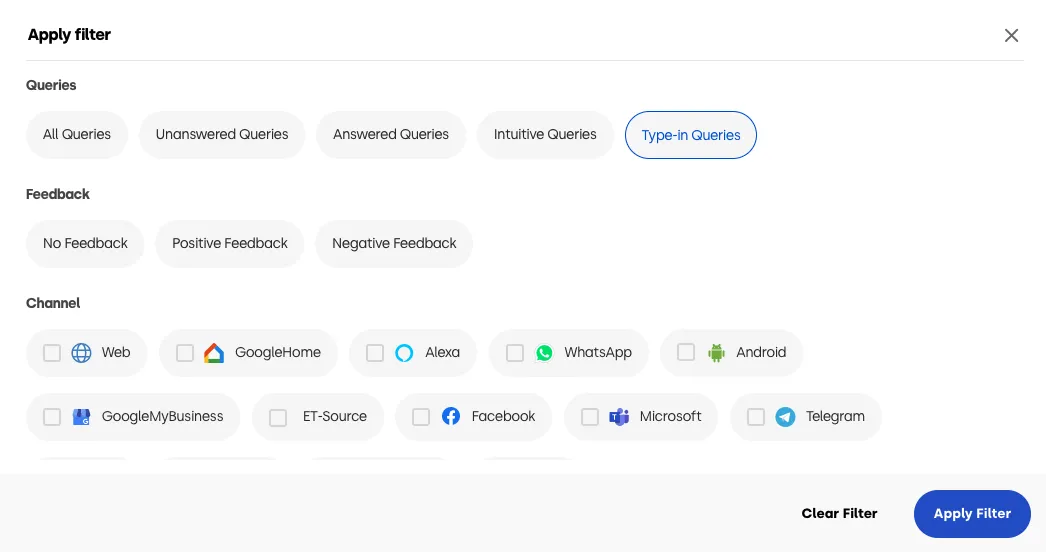Click the Channel section heading
The width and height of the screenshot is (1046, 552).
click(x=53, y=303)
